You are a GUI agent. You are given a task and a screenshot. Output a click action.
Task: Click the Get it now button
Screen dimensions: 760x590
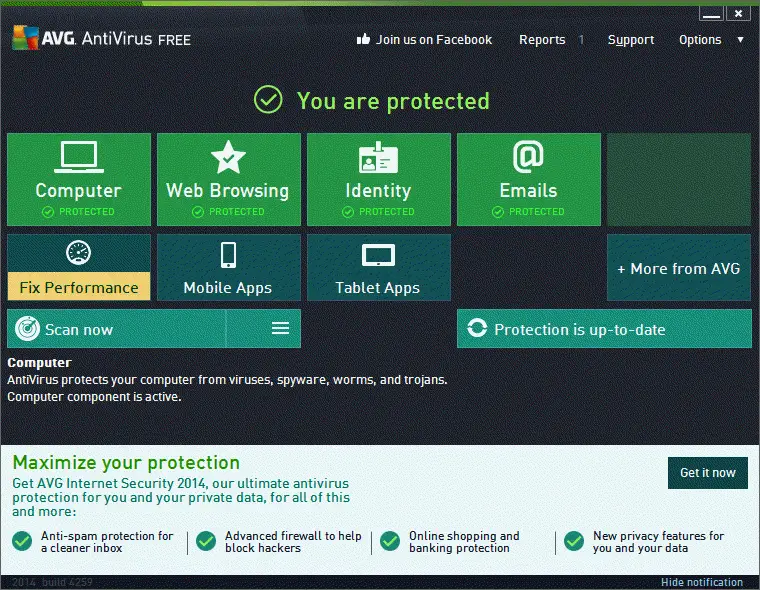[708, 473]
